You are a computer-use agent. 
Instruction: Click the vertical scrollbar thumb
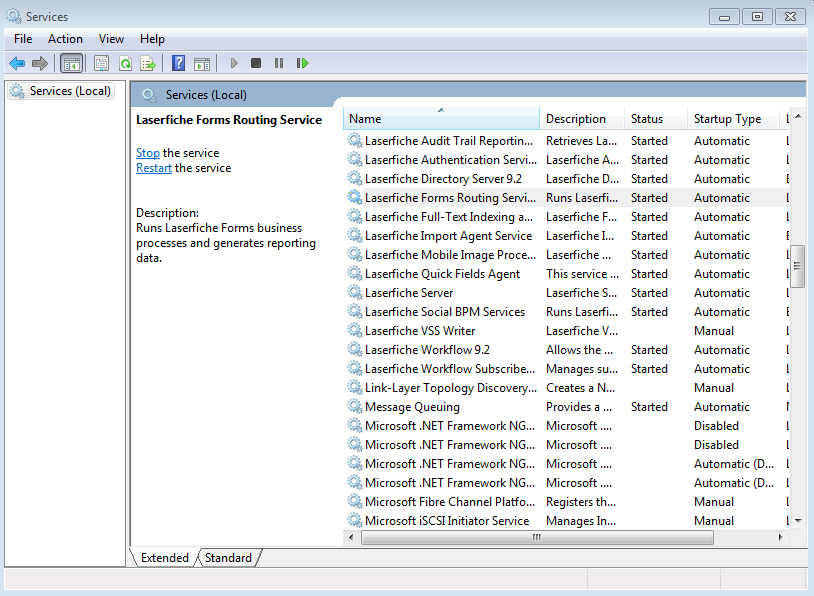point(797,266)
